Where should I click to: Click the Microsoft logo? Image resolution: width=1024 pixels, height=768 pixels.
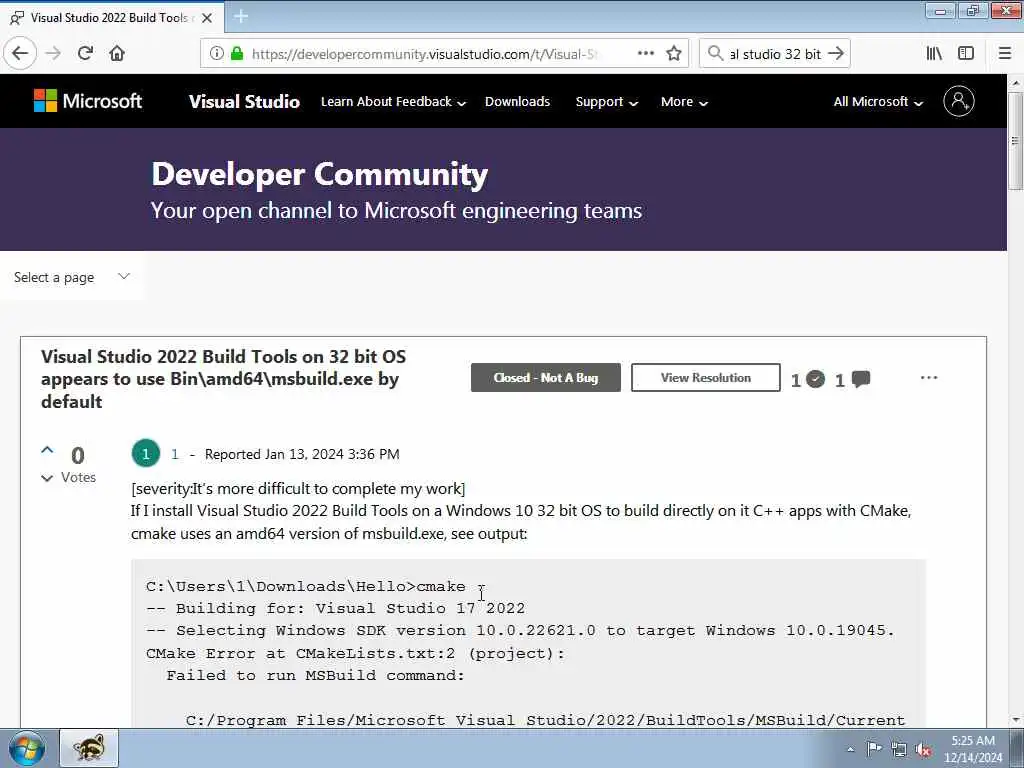88,101
